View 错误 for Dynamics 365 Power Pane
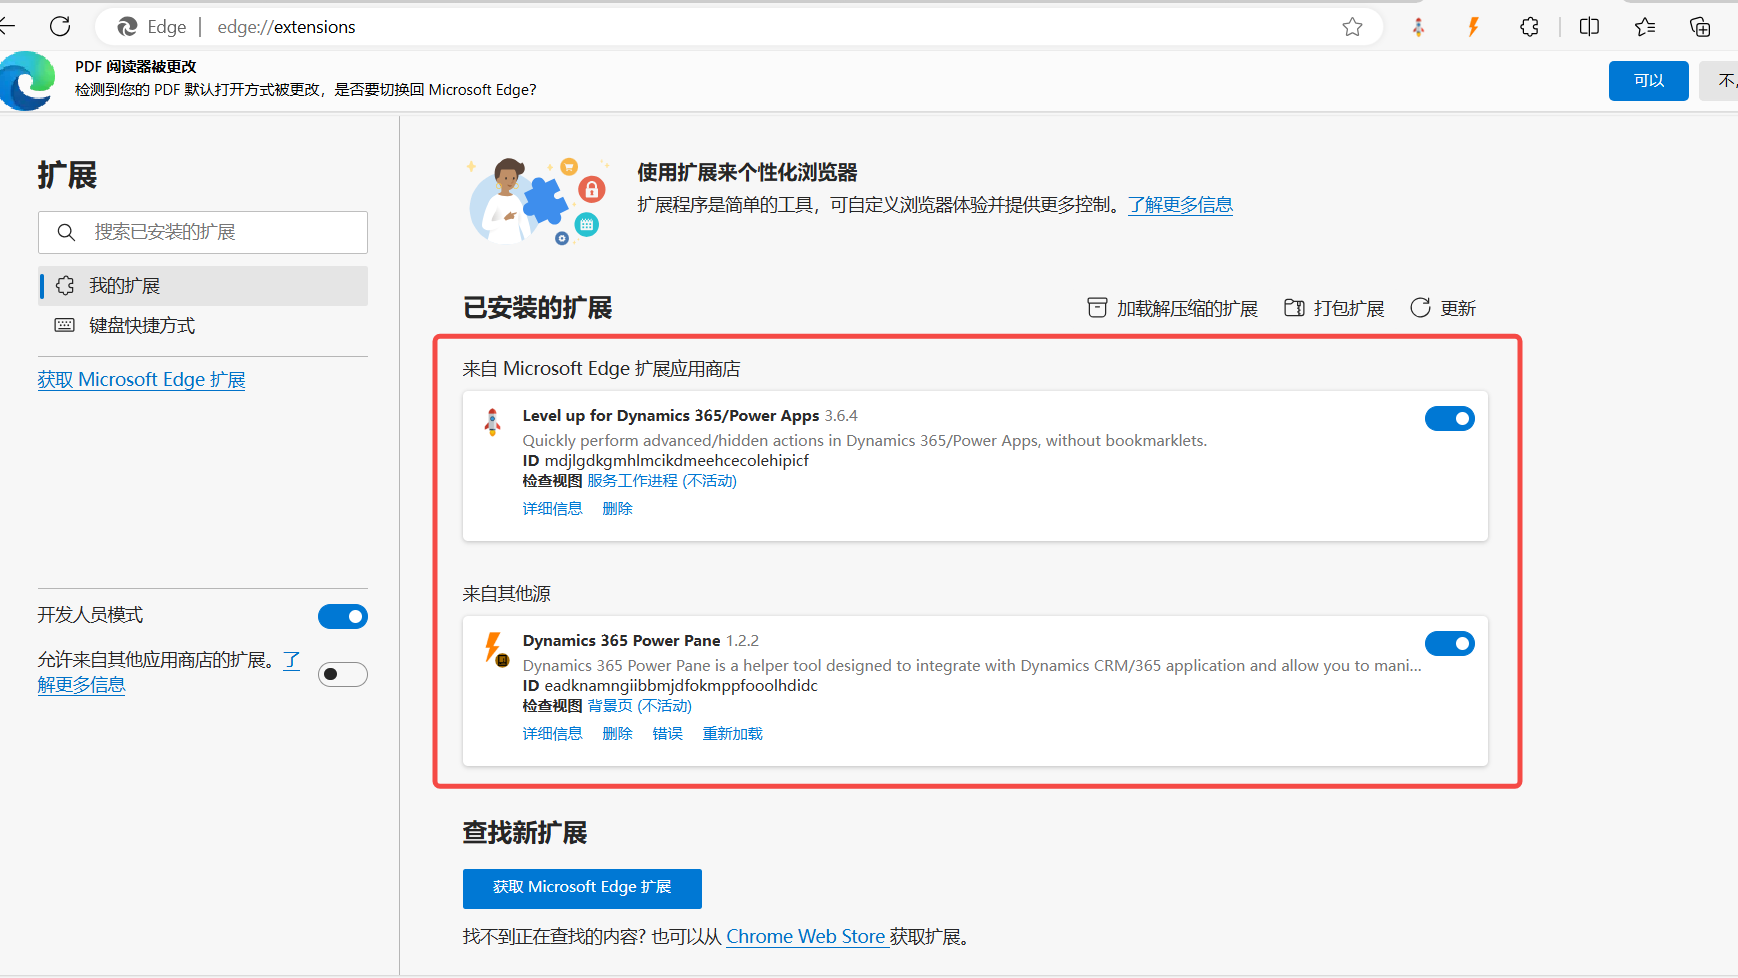 point(667,734)
